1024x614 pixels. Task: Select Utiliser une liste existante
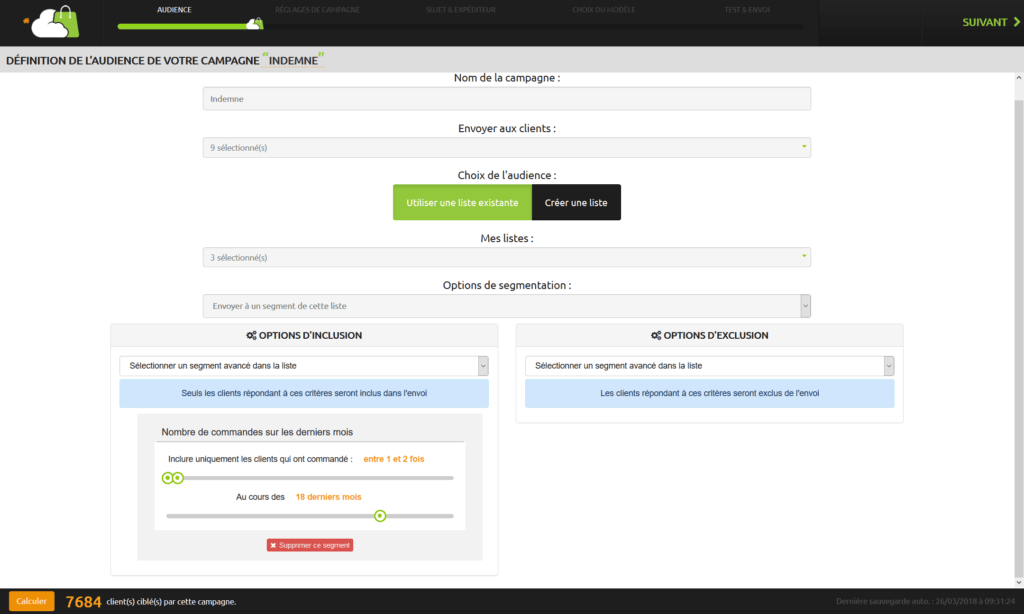(x=462, y=202)
